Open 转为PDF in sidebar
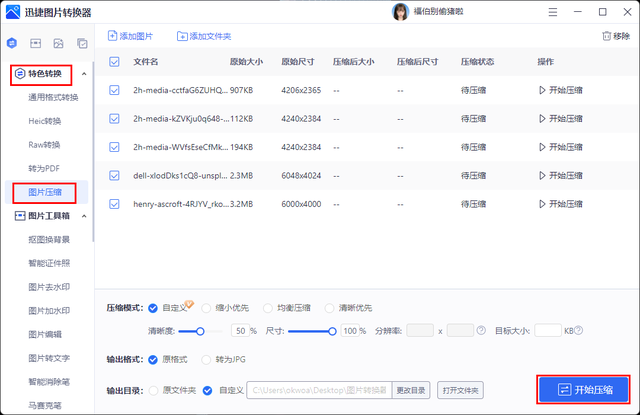640x415 pixels. click(x=44, y=169)
